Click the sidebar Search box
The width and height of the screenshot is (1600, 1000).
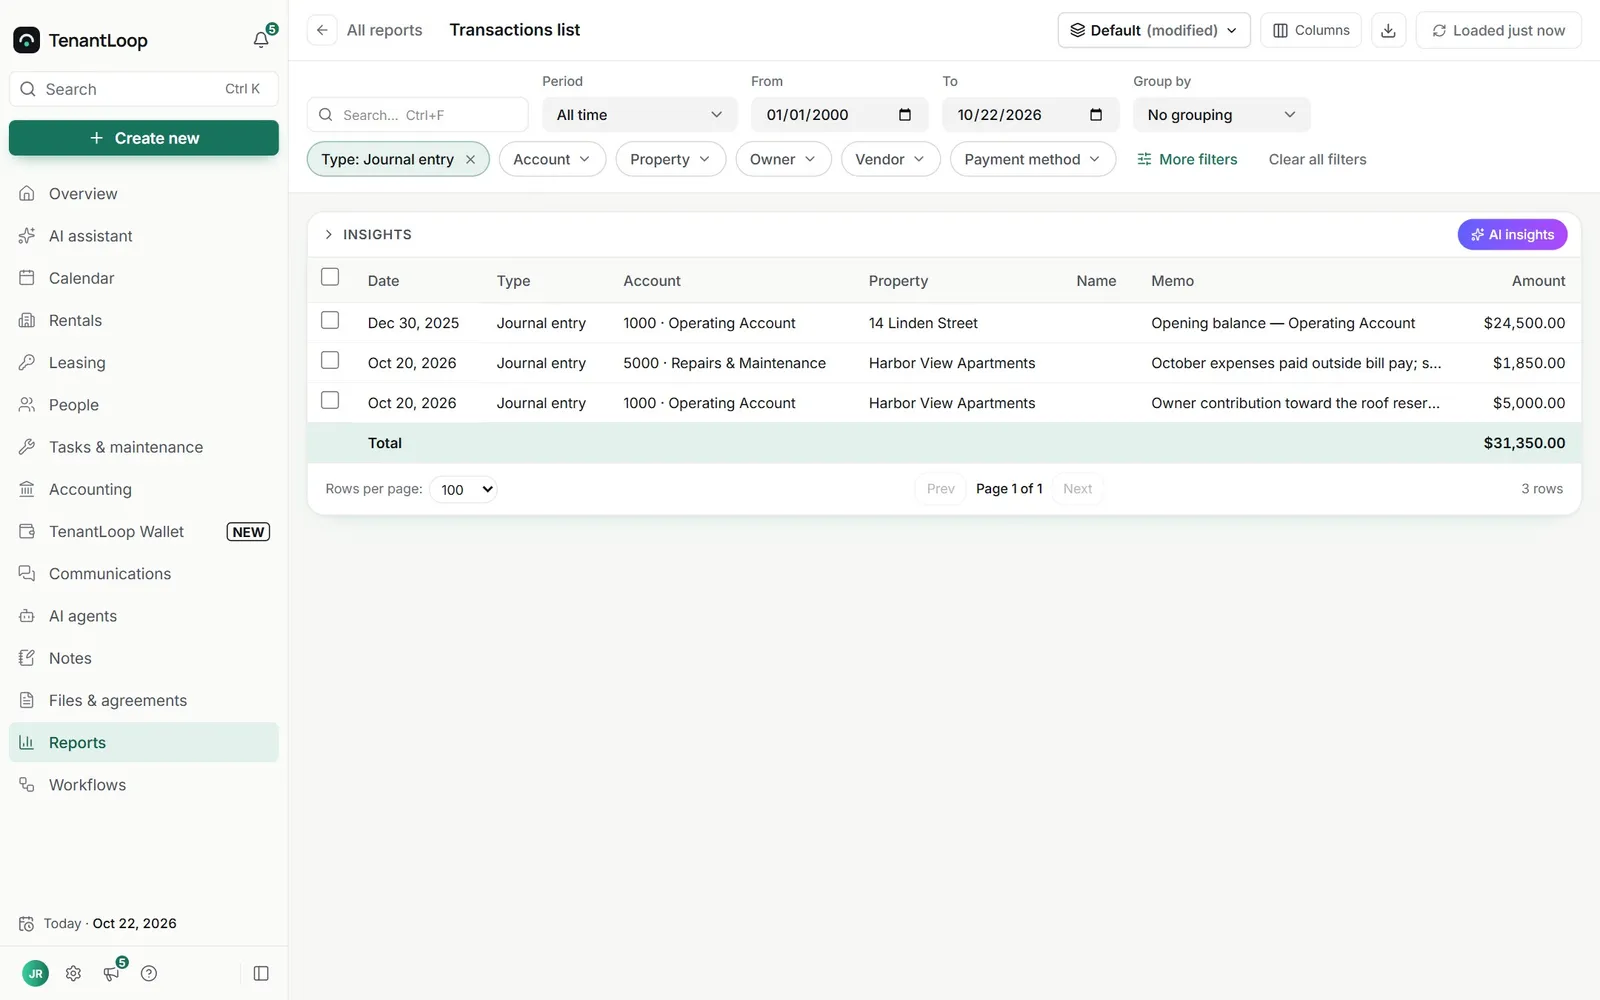click(144, 89)
